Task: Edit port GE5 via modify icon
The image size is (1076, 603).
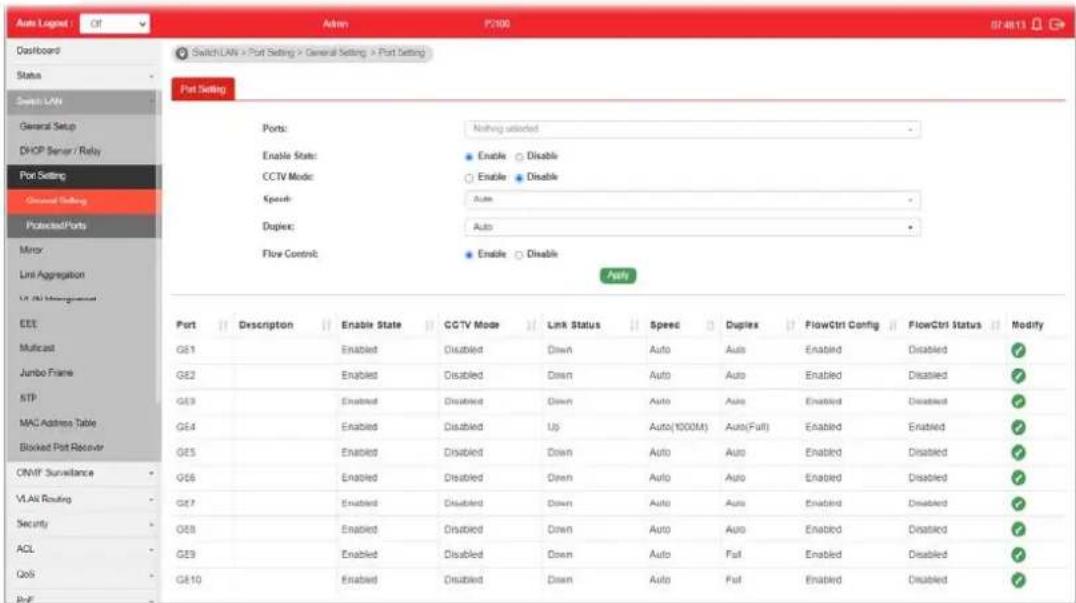Action: [1018, 452]
